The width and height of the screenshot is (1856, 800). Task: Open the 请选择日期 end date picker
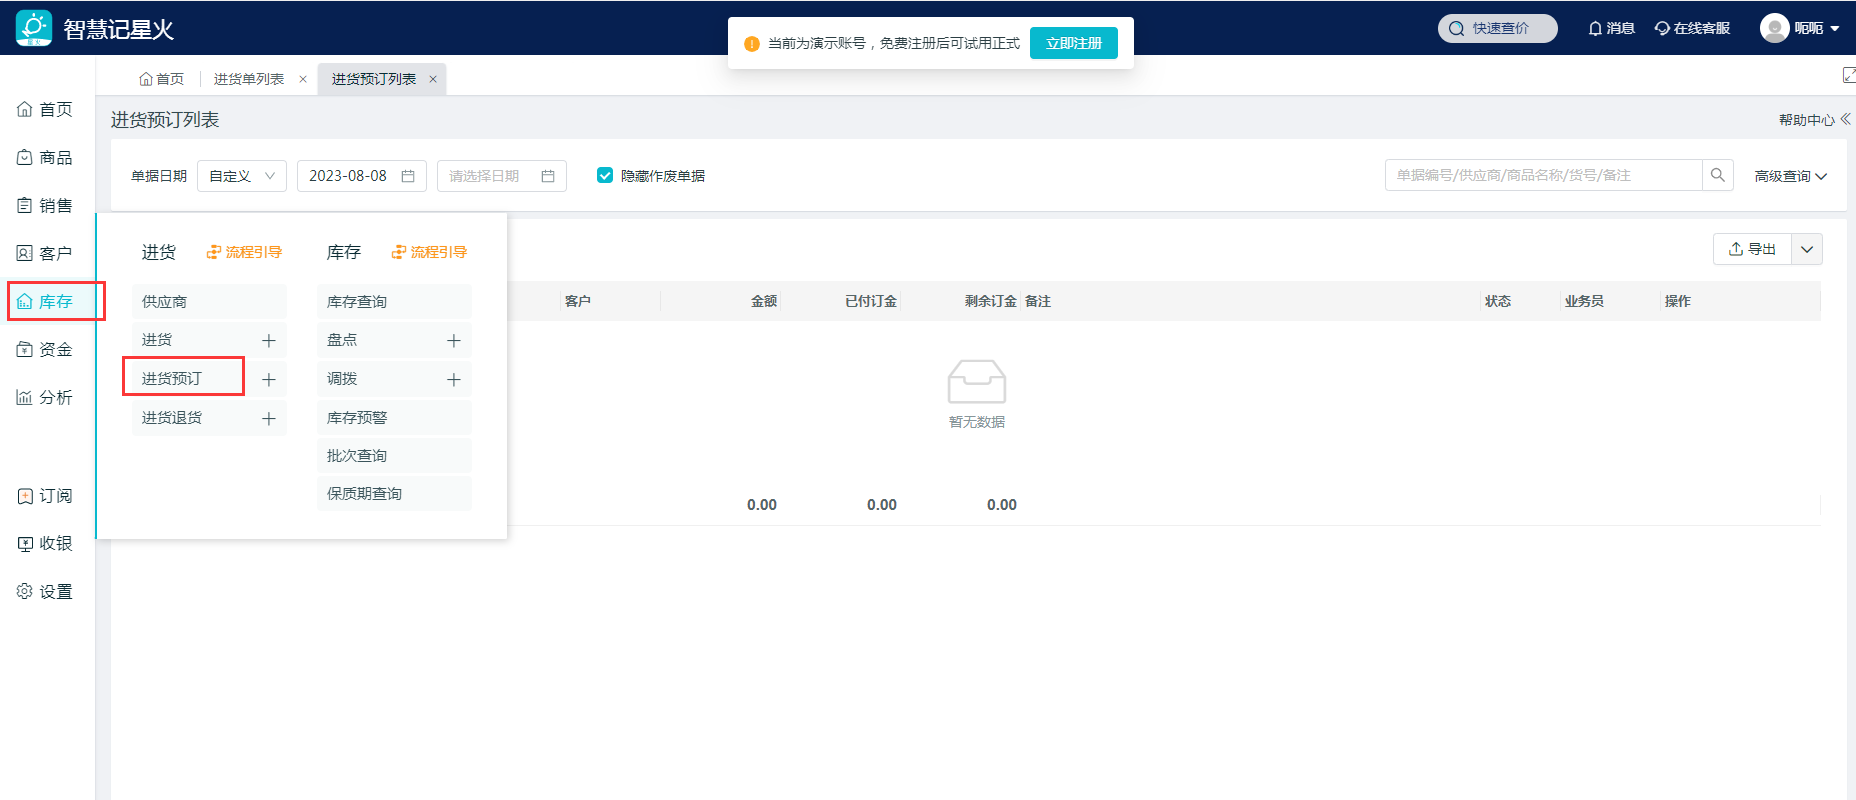point(501,176)
